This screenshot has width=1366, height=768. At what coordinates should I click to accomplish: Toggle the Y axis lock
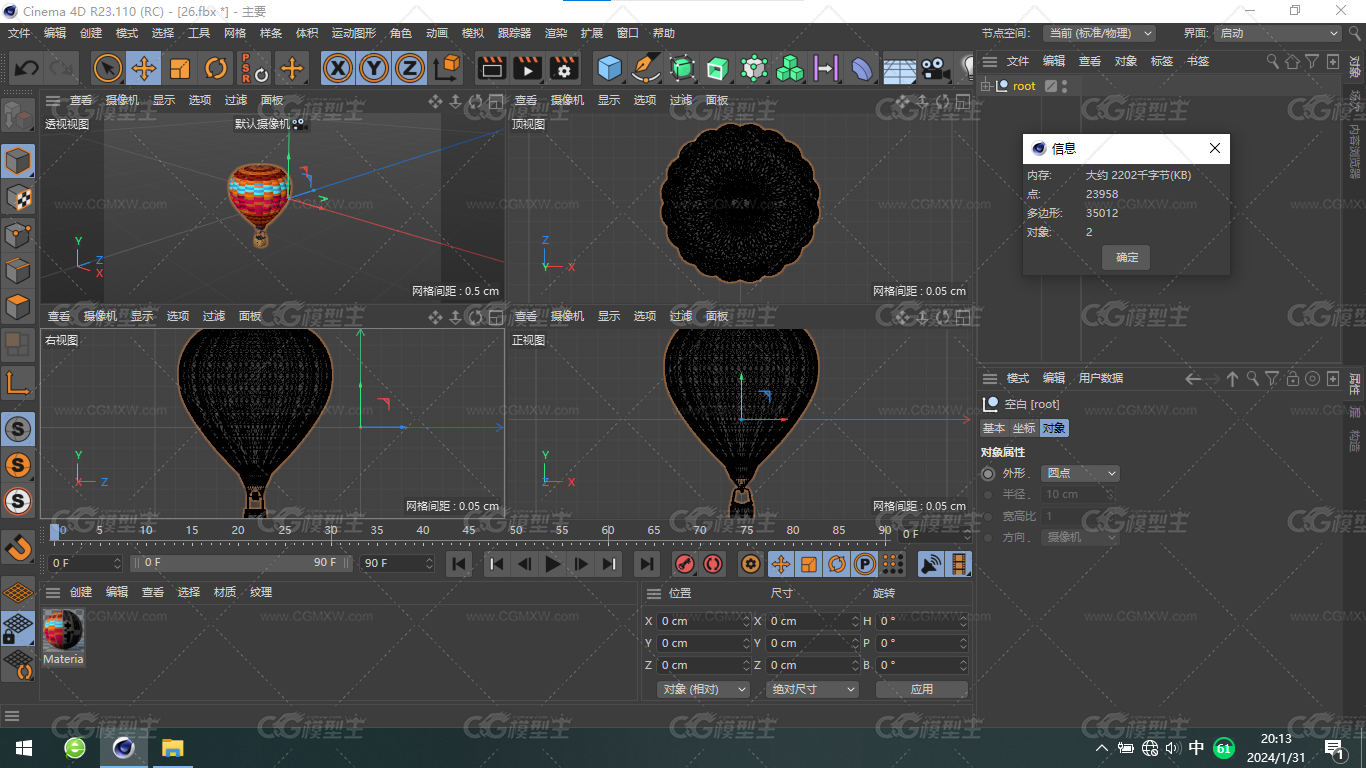(374, 68)
